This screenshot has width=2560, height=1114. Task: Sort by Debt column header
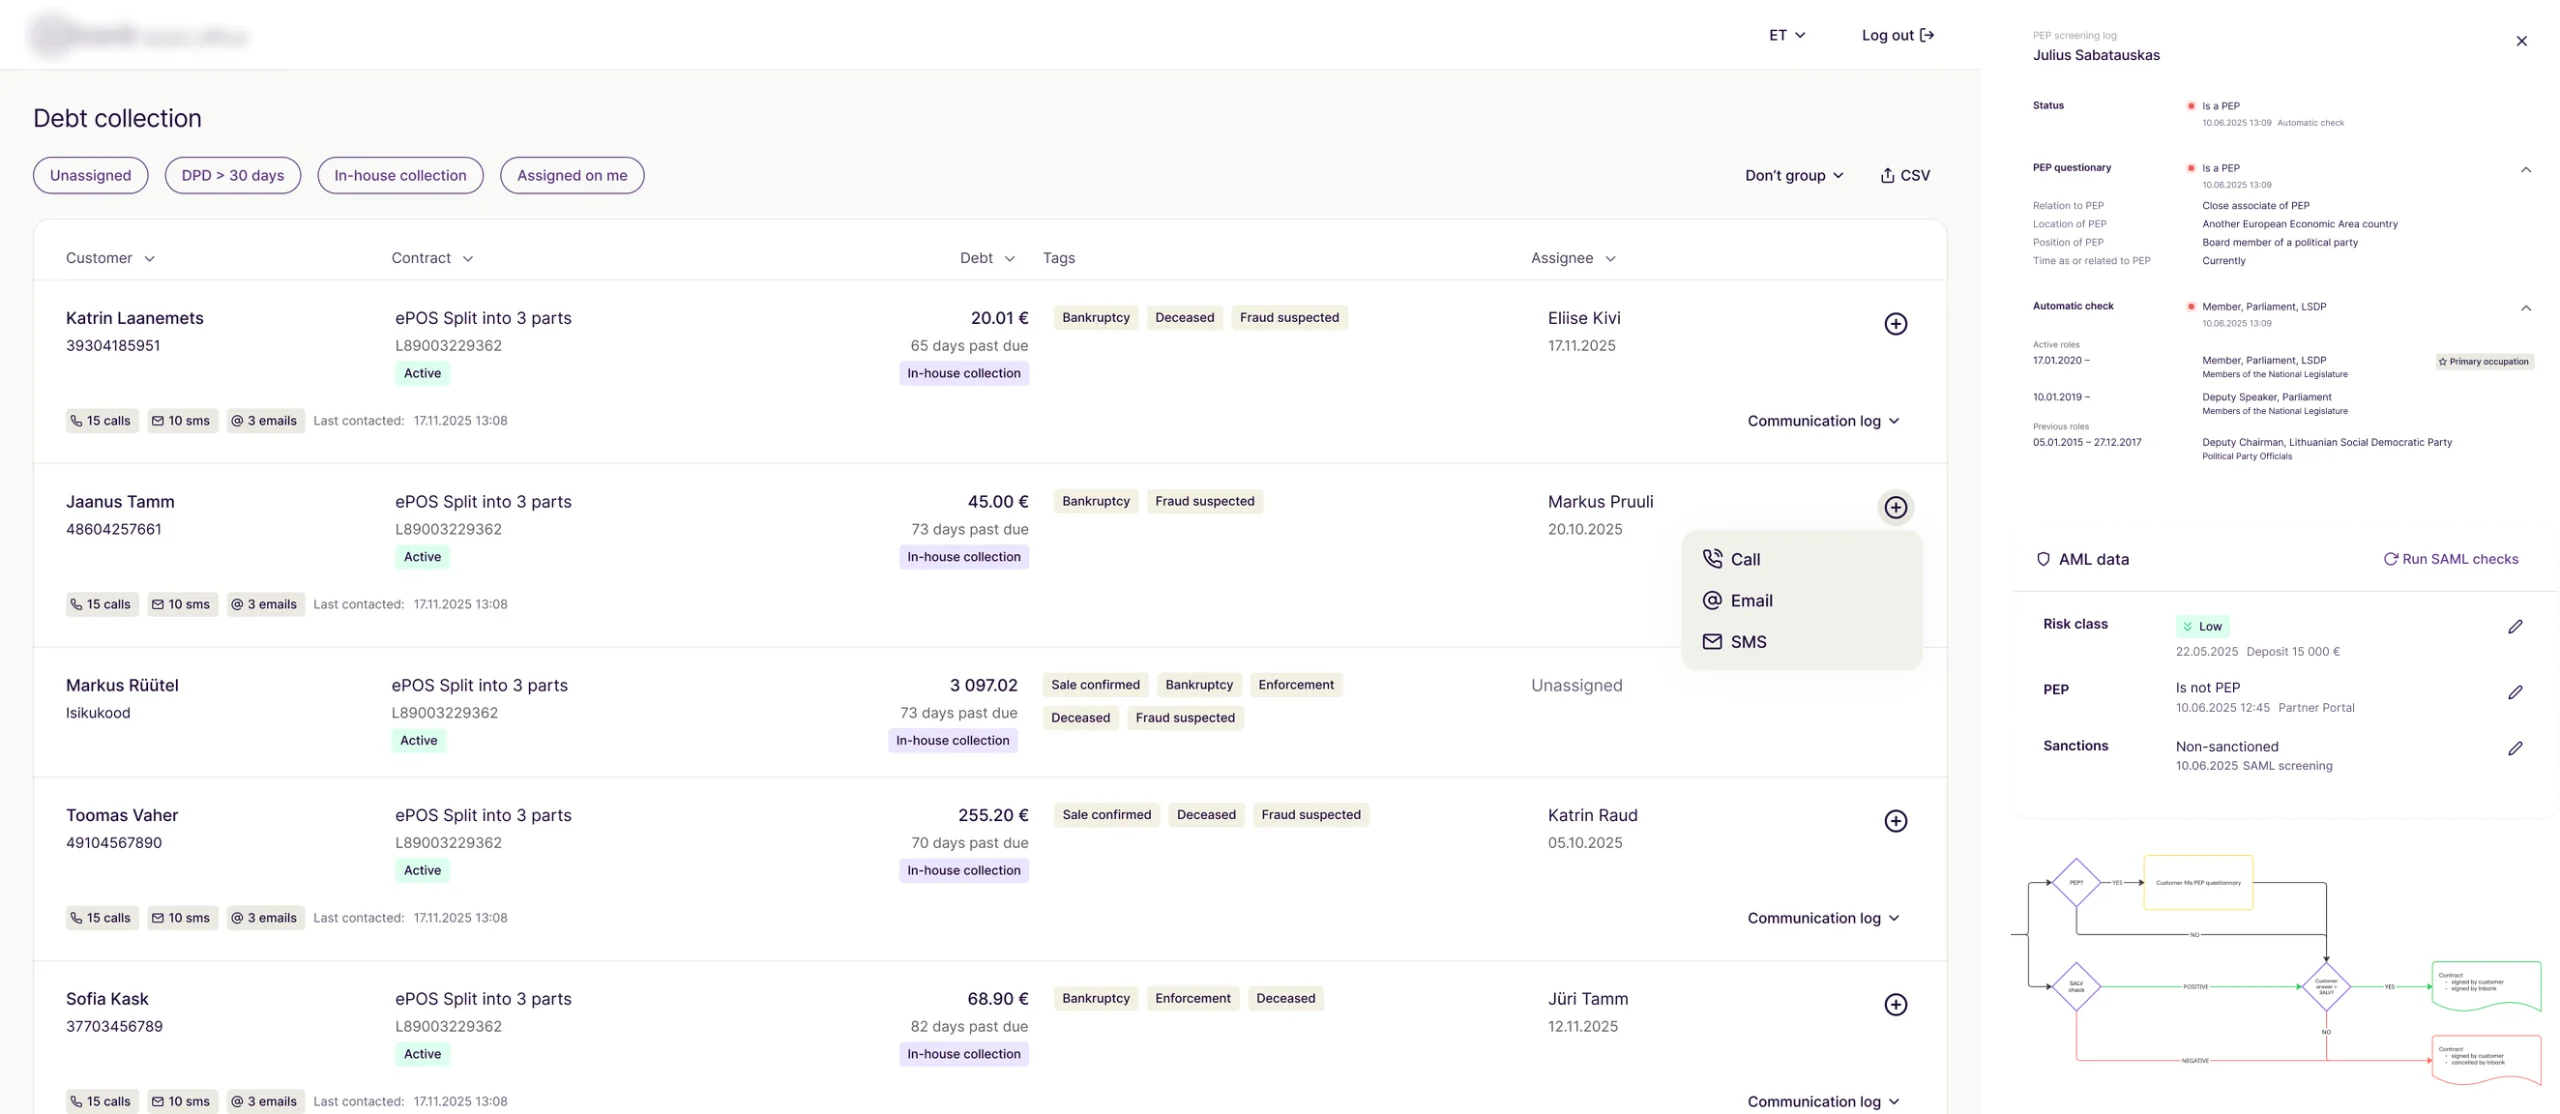point(987,258)
